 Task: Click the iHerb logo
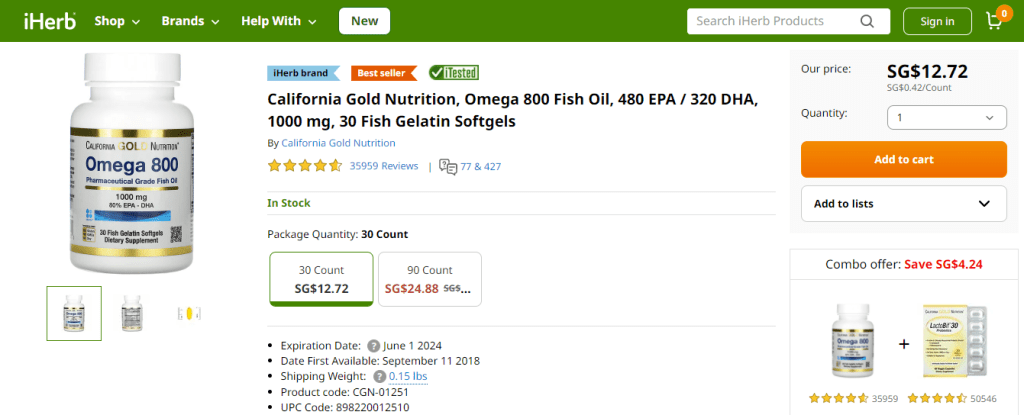[50, 21]
